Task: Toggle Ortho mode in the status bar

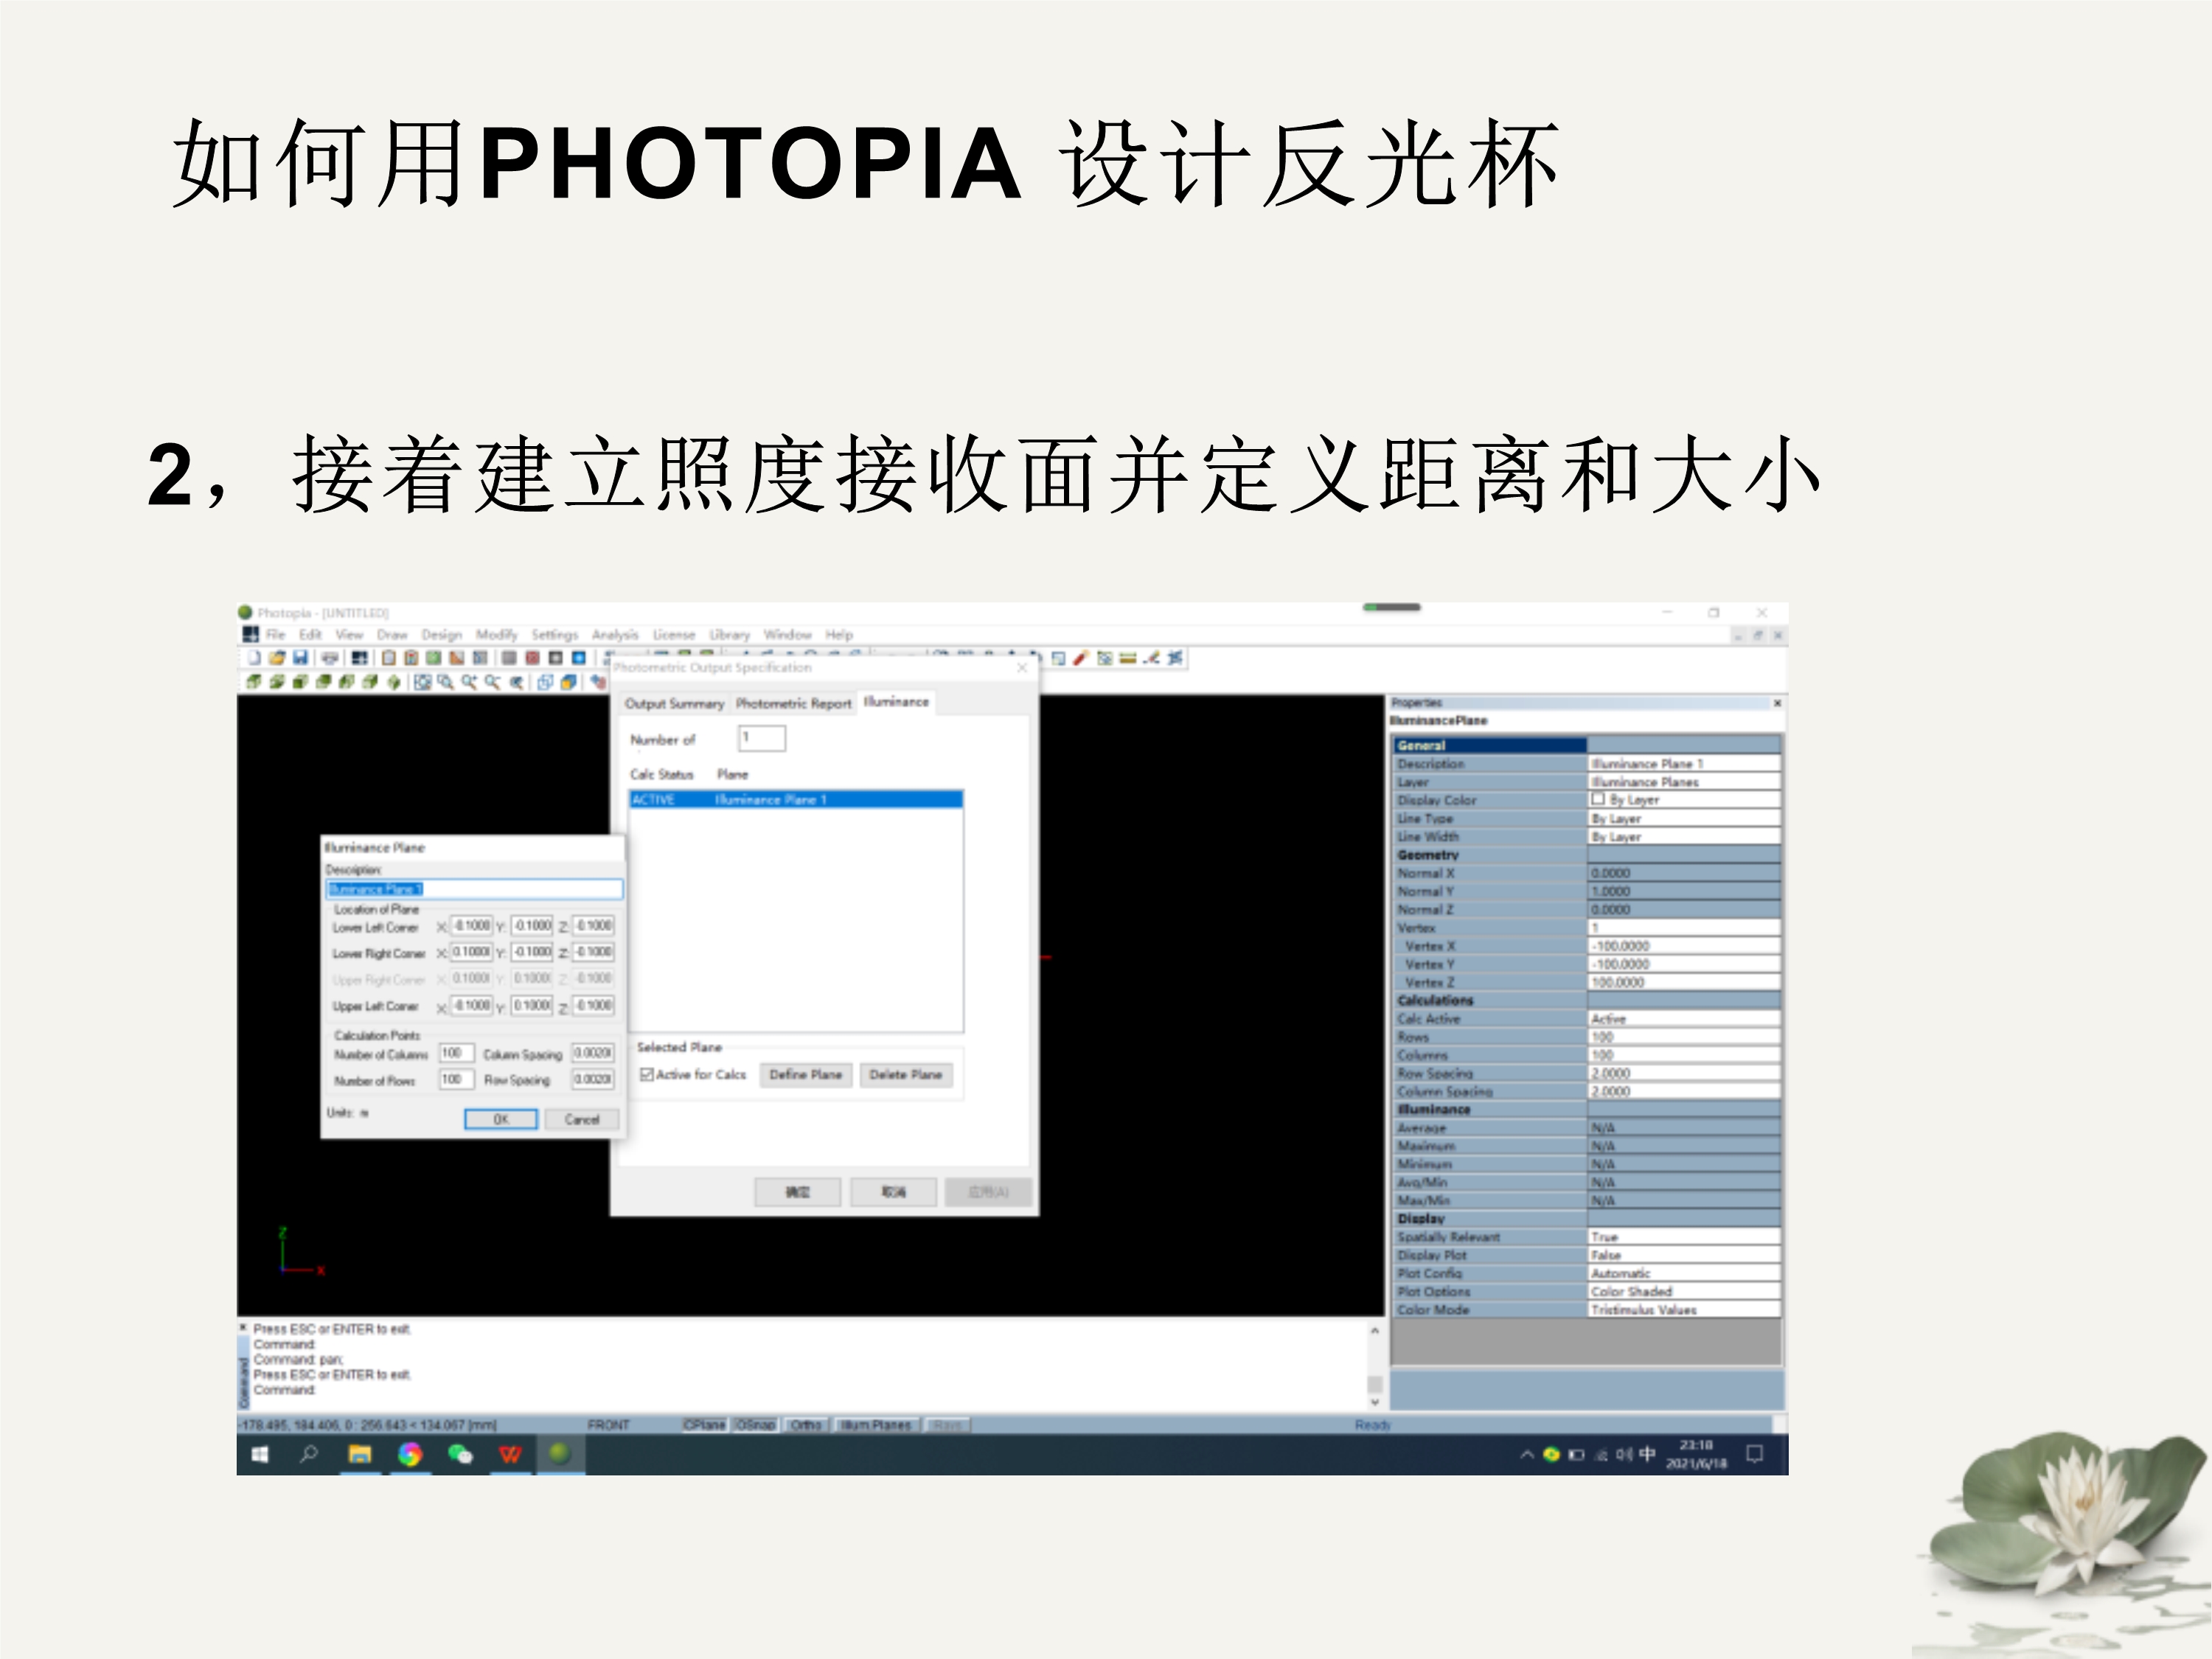Action: tap(806, 1425)
